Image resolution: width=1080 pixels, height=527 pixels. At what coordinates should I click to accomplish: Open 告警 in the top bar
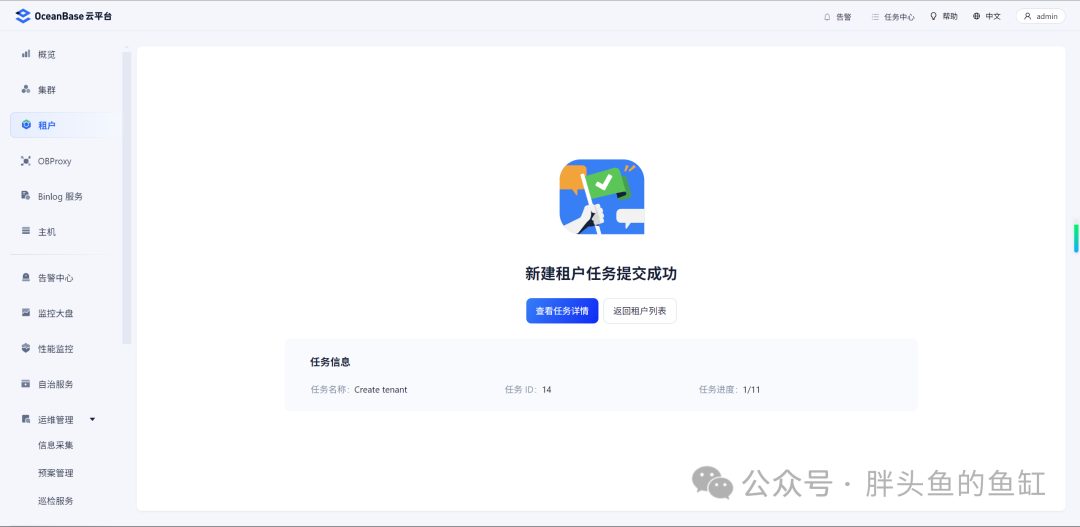pos(838,17)
